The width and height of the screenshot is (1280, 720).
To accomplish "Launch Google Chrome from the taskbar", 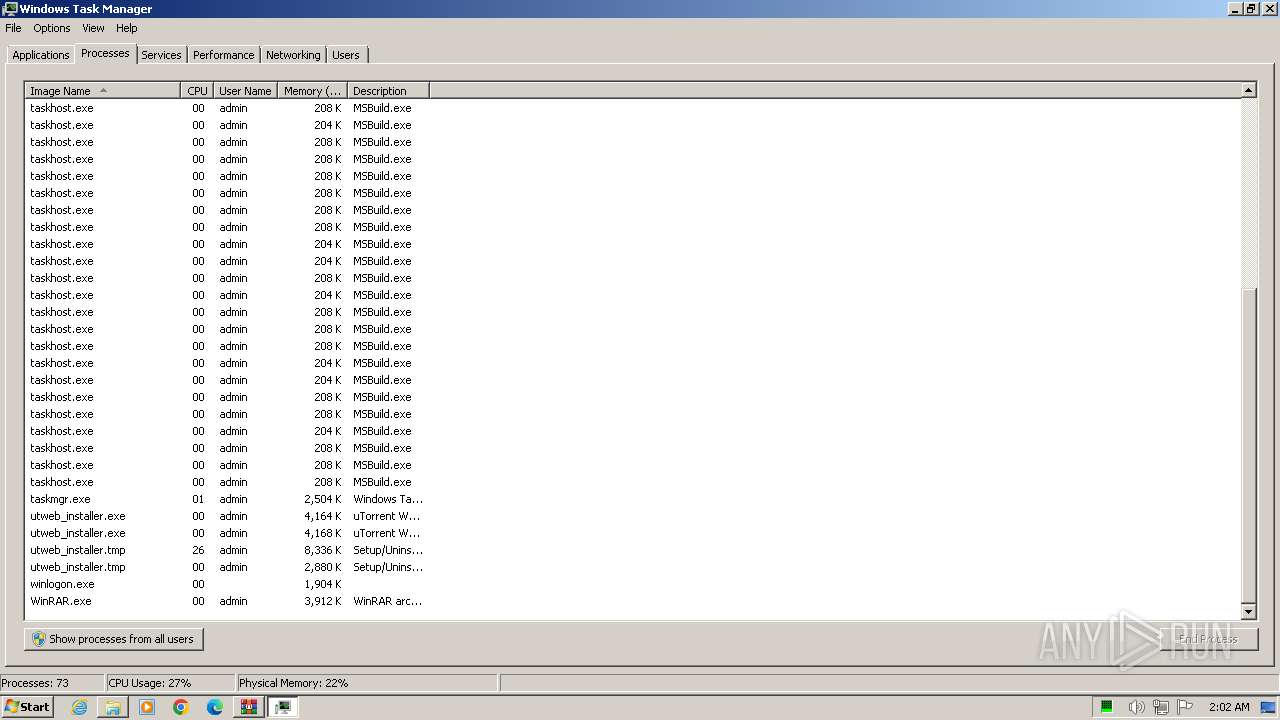I will [181, 707].
